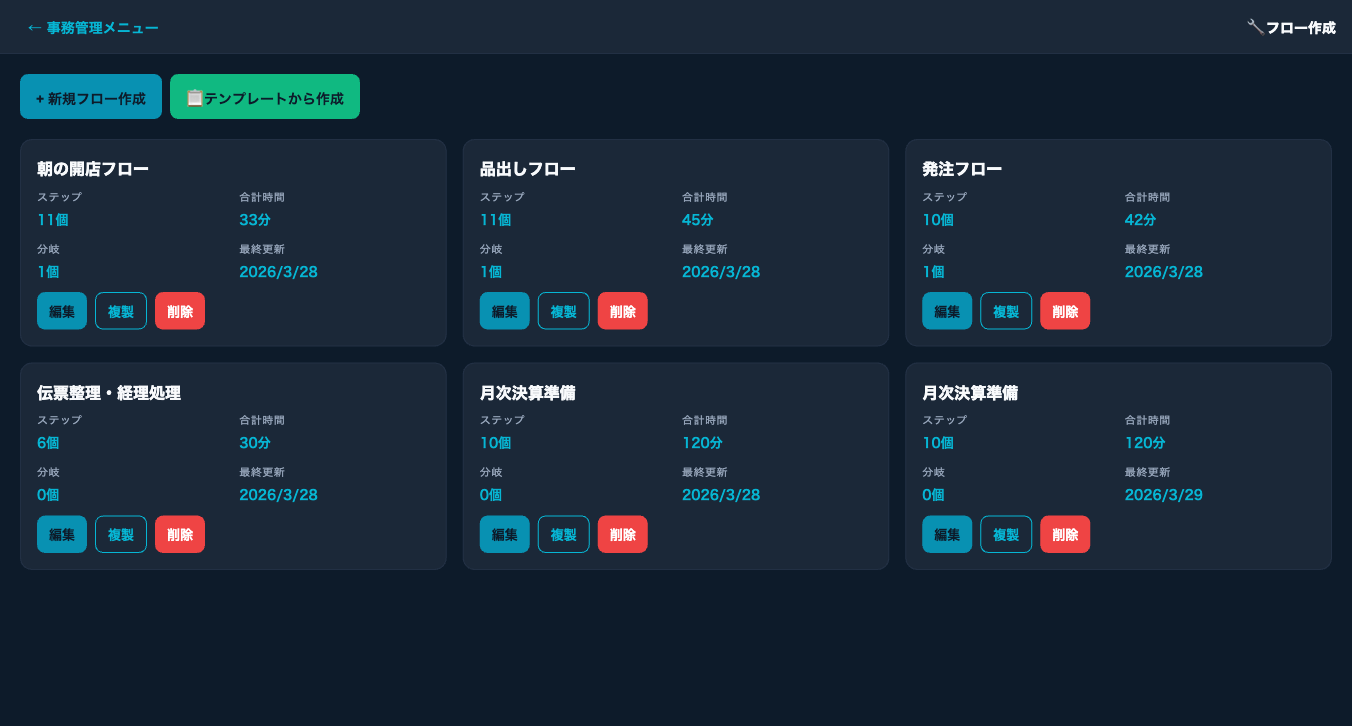The width and height of the screenshot is (1352, 726).
Task: Copy 発注フロー using 複製
Action: [1006, 311]
